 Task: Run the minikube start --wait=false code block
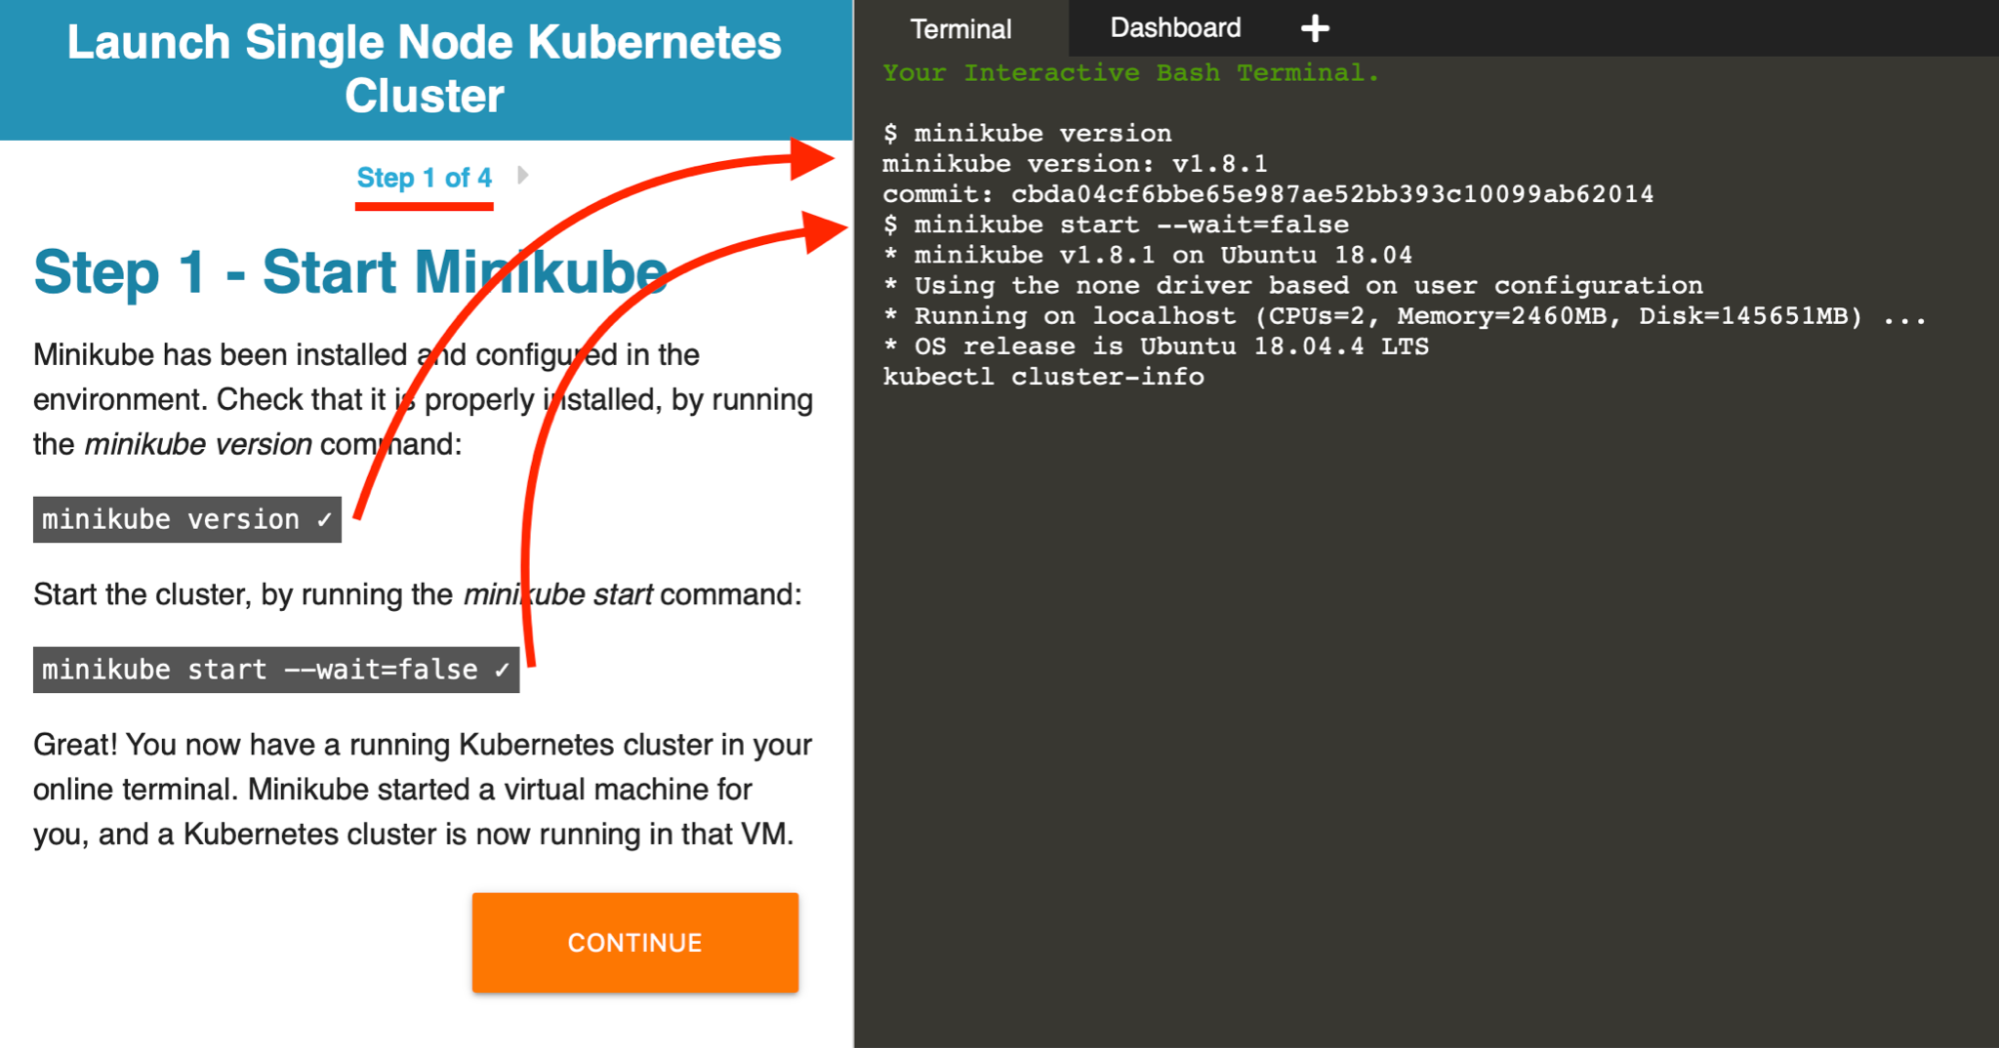click(276, 670)
